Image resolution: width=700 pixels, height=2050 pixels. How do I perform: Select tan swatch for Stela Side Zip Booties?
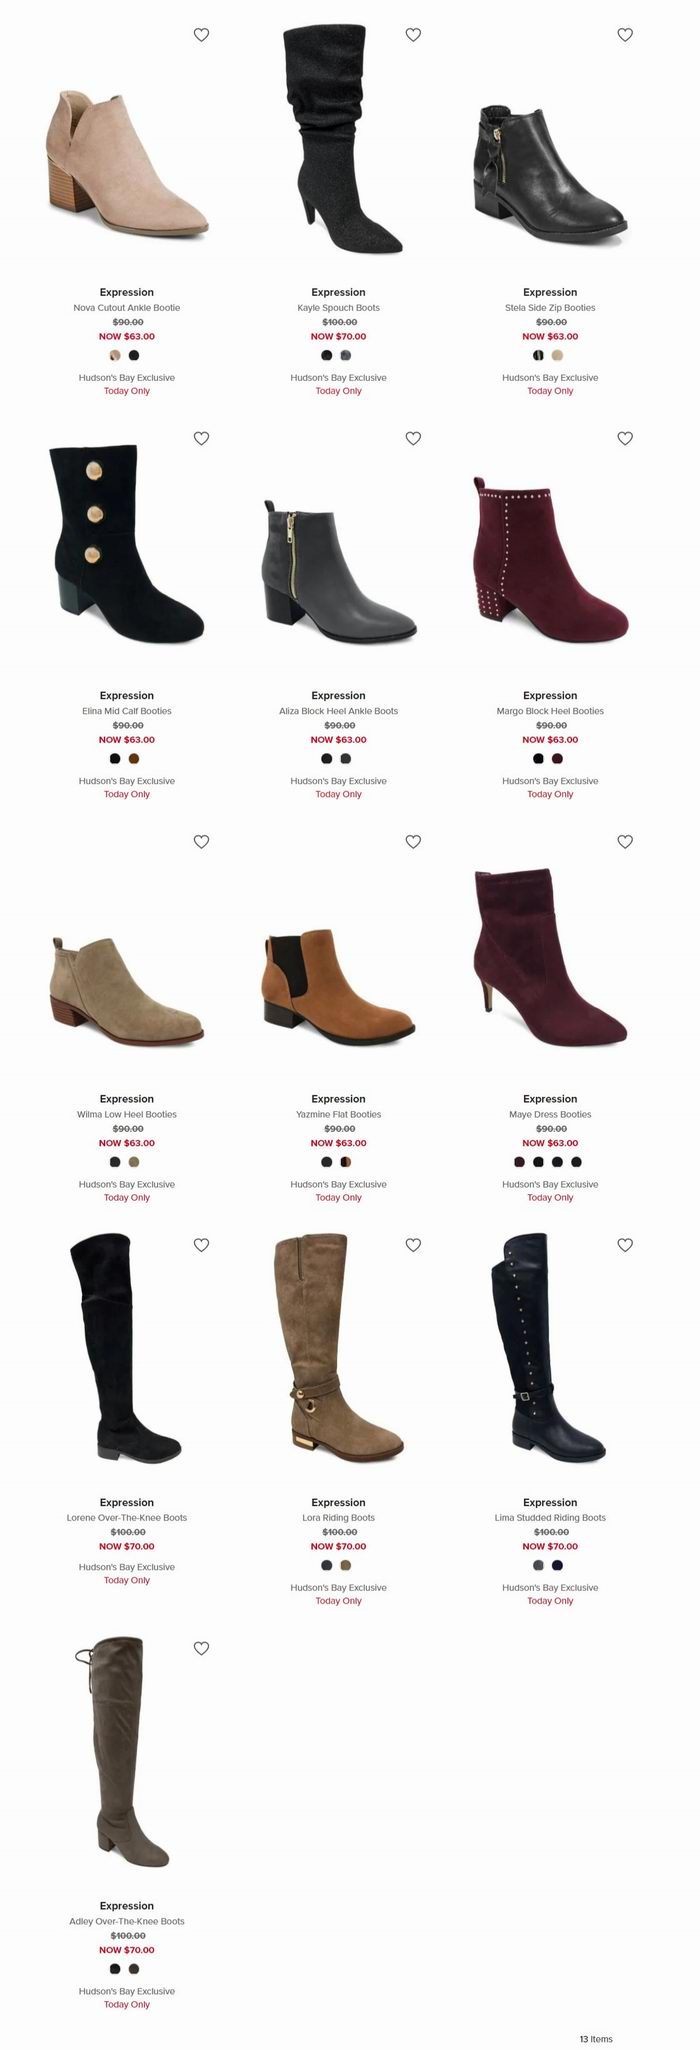pos(558,355)
